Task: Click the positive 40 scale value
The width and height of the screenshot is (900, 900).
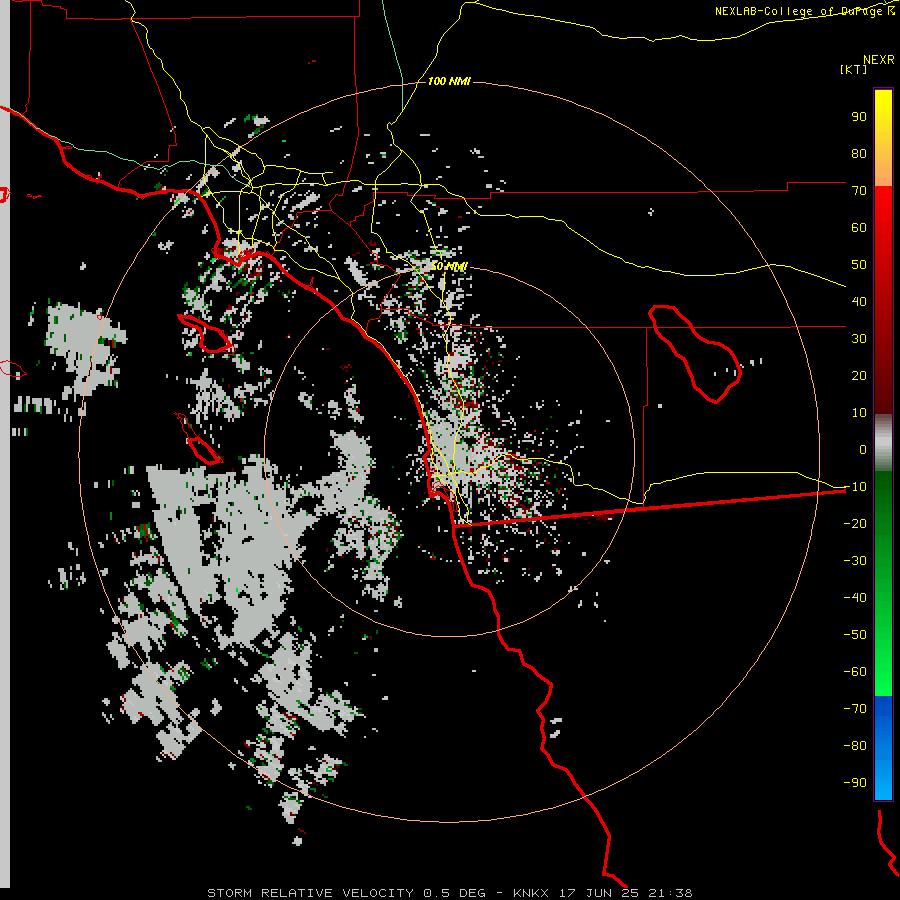Action: 859,301
